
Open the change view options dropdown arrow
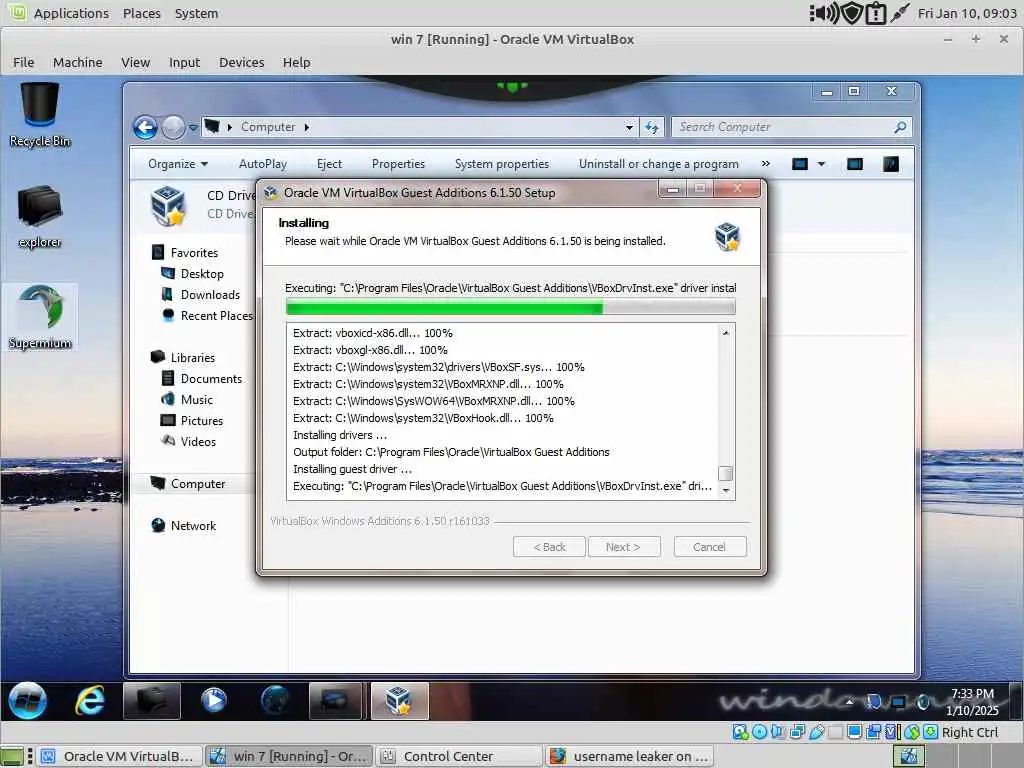click(821, 164)
